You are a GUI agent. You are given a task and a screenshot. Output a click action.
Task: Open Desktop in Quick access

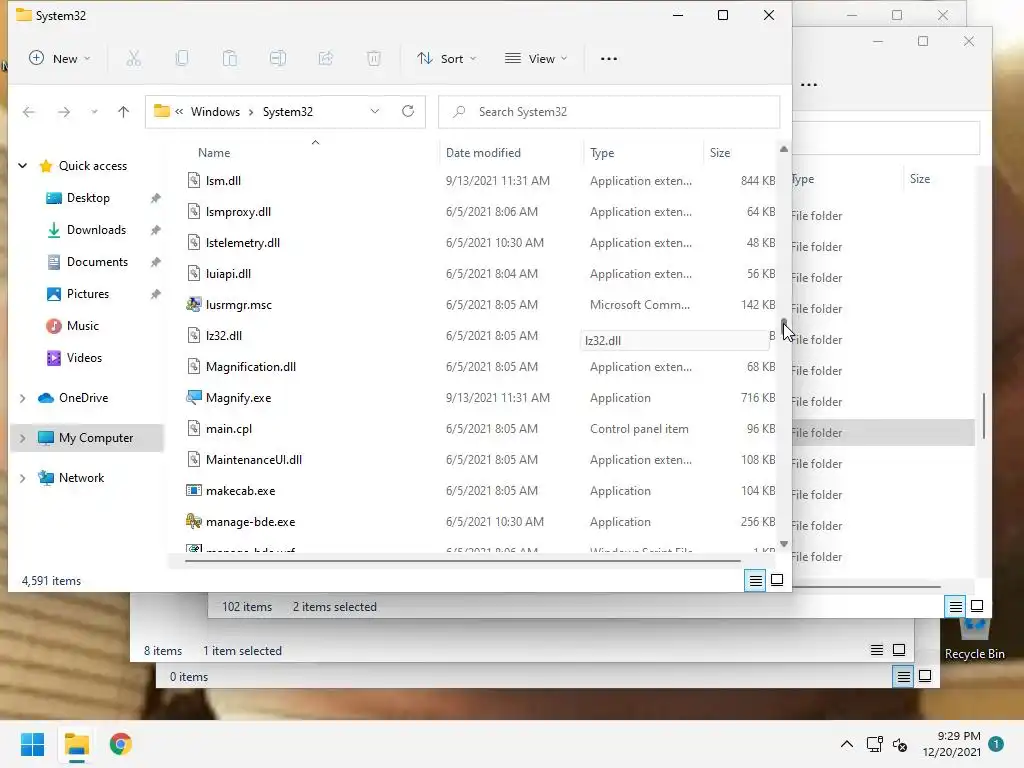tap(88, 198)
